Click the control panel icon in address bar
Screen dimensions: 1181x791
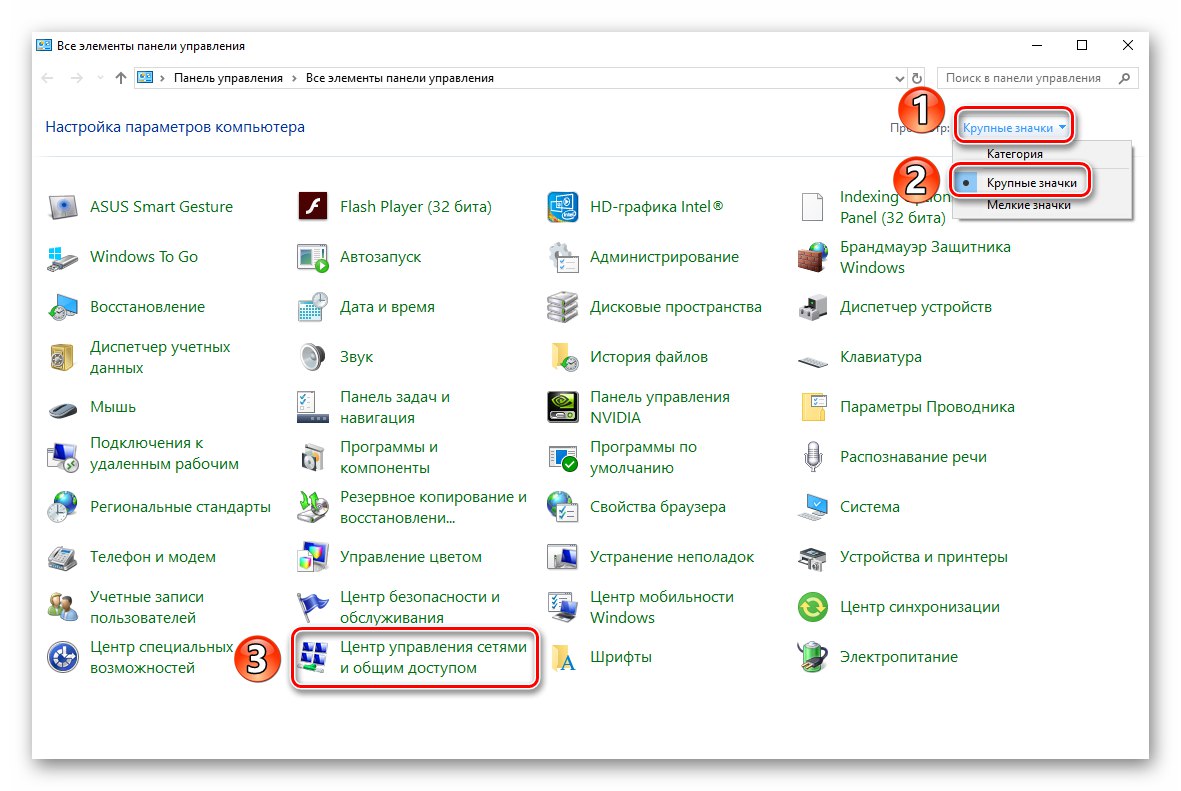click(145, 78)
